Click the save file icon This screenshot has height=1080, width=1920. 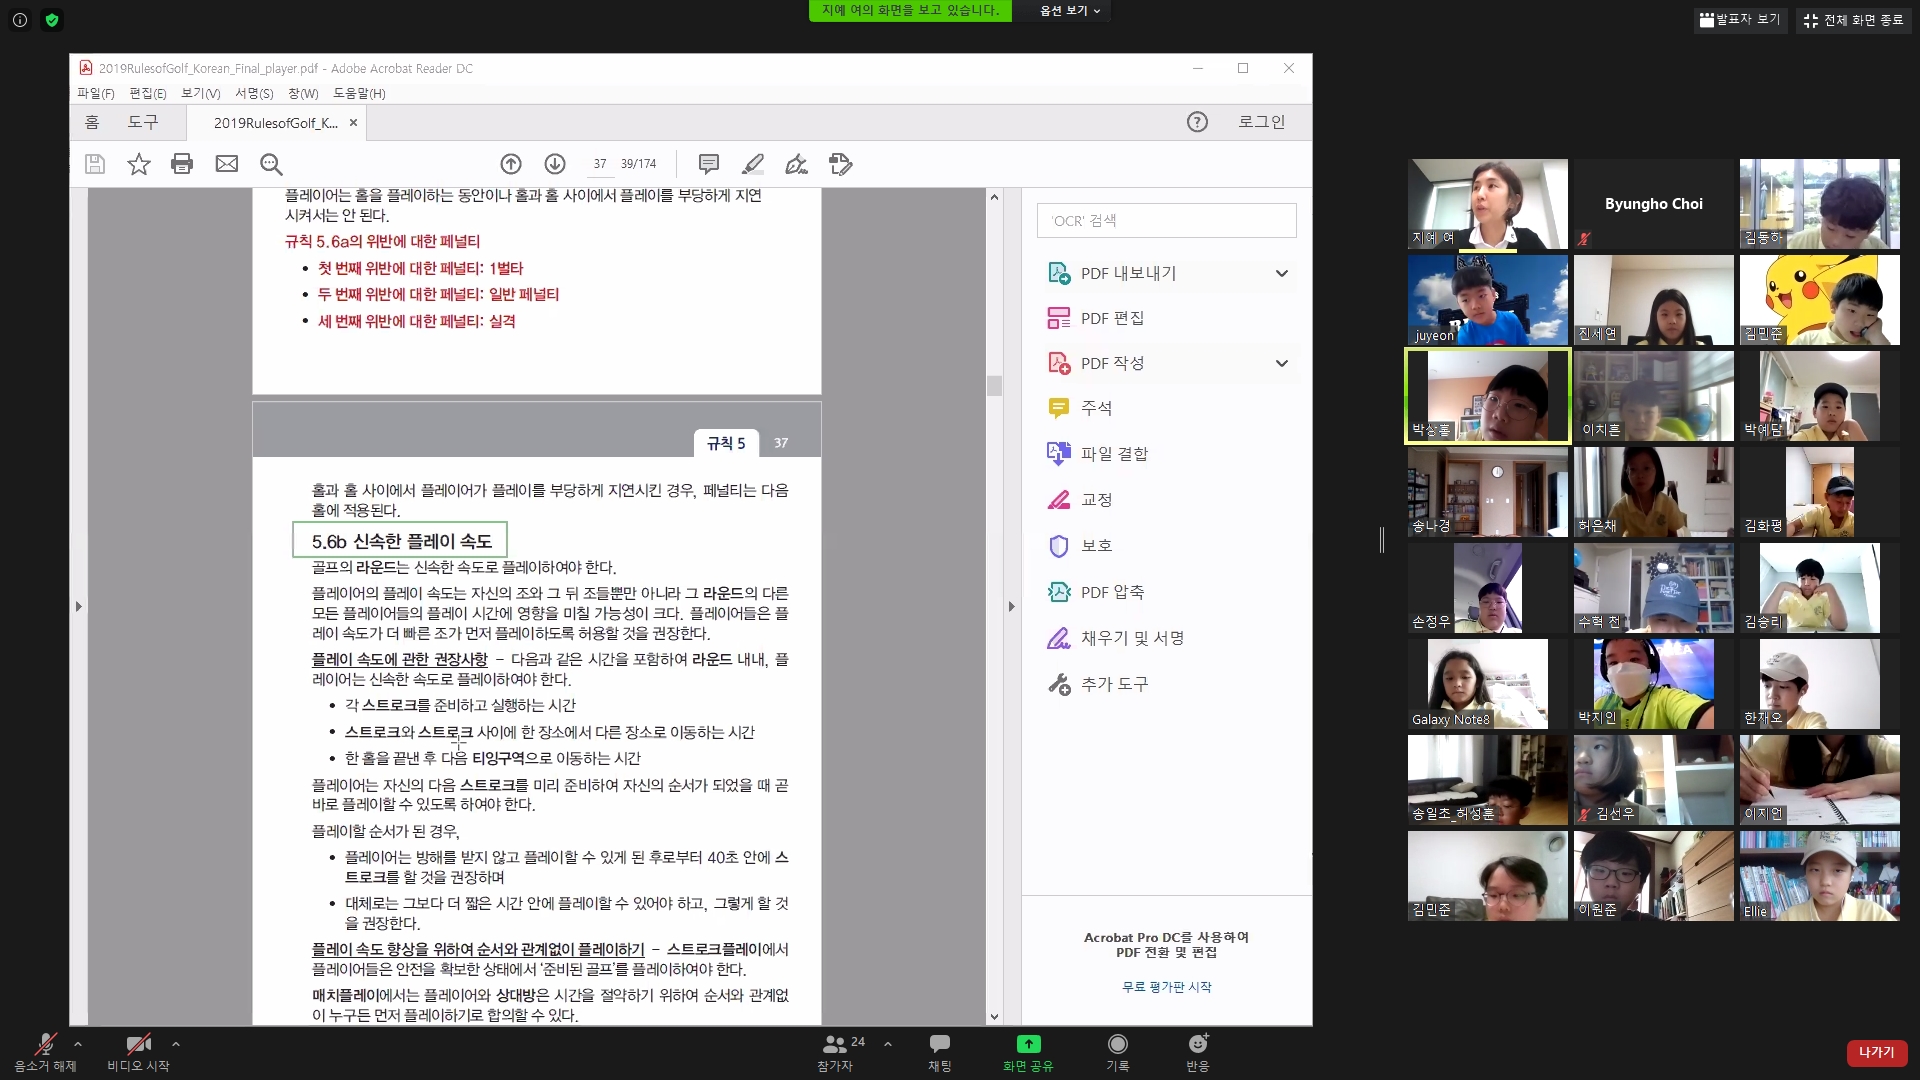click(95, 164)
